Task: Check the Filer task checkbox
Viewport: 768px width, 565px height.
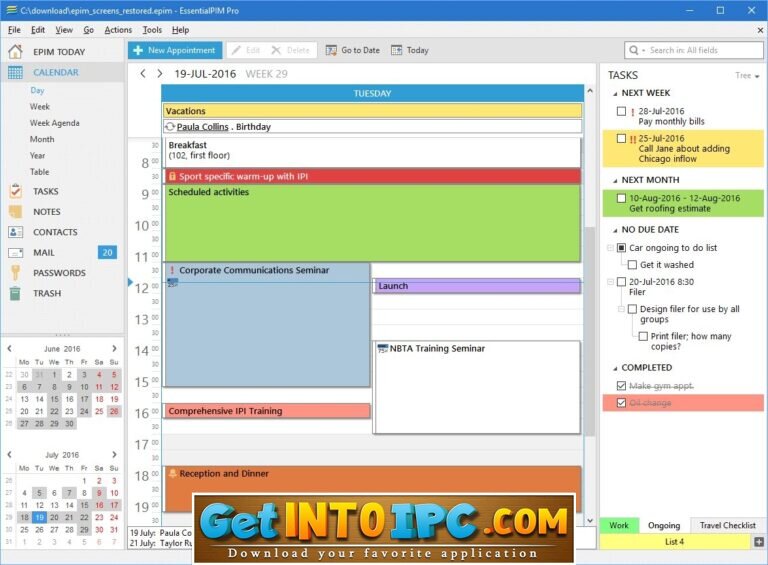Action: pos(621,282)
